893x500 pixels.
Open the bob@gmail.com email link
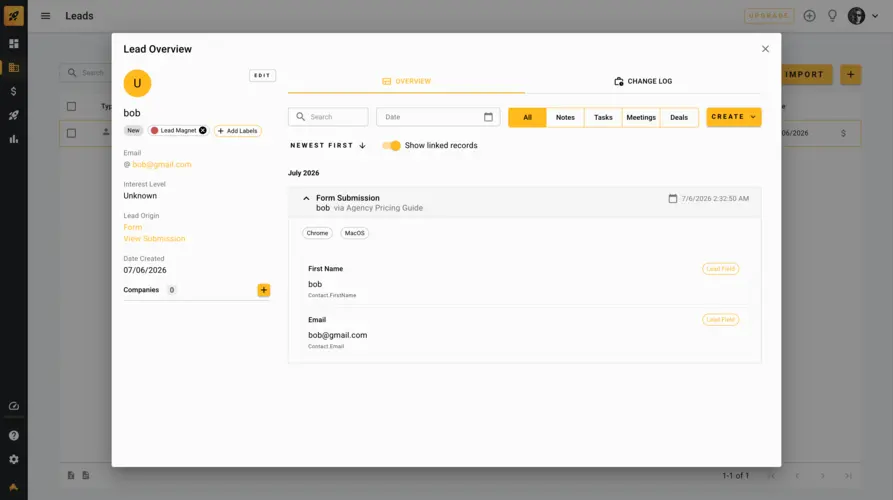point(162,165)
